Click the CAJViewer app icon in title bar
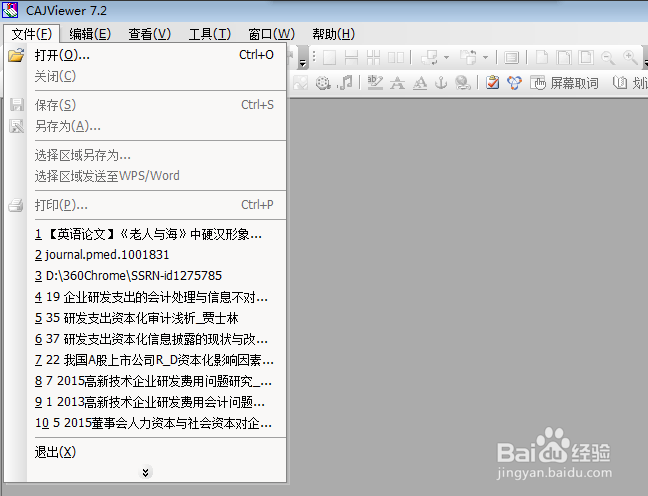The image size is (648, 496). [x=10, y=10]
